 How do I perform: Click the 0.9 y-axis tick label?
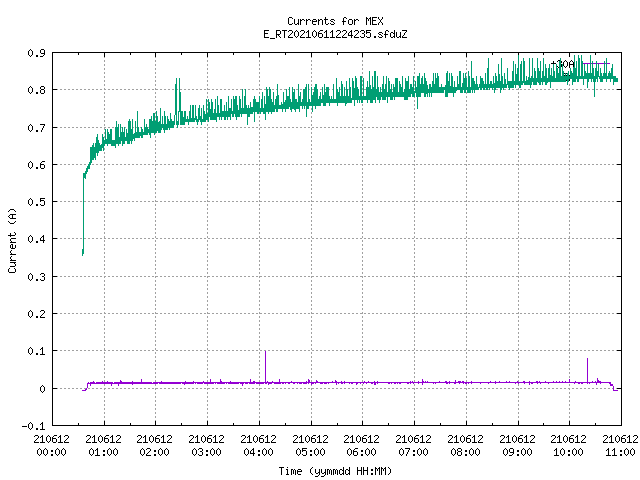pos(37,53)
